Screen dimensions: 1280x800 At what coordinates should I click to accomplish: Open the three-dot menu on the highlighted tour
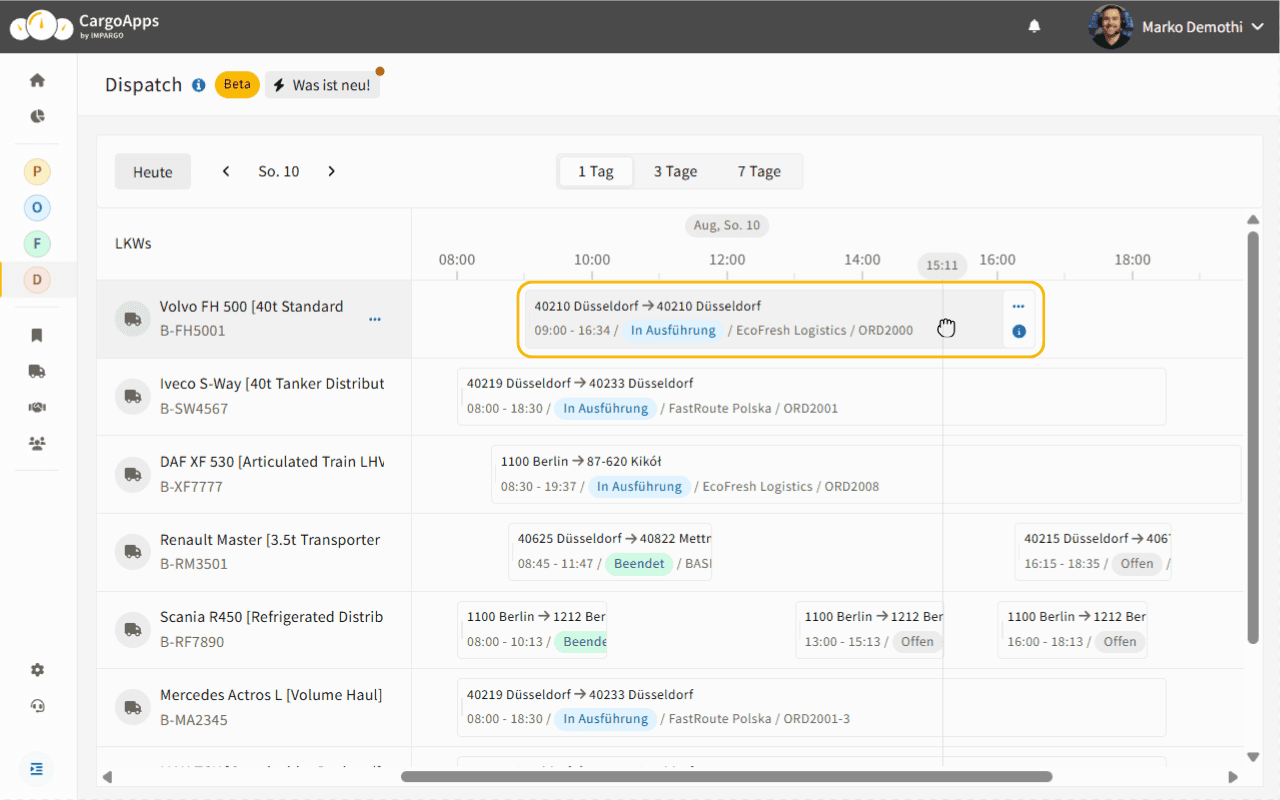1018,306
